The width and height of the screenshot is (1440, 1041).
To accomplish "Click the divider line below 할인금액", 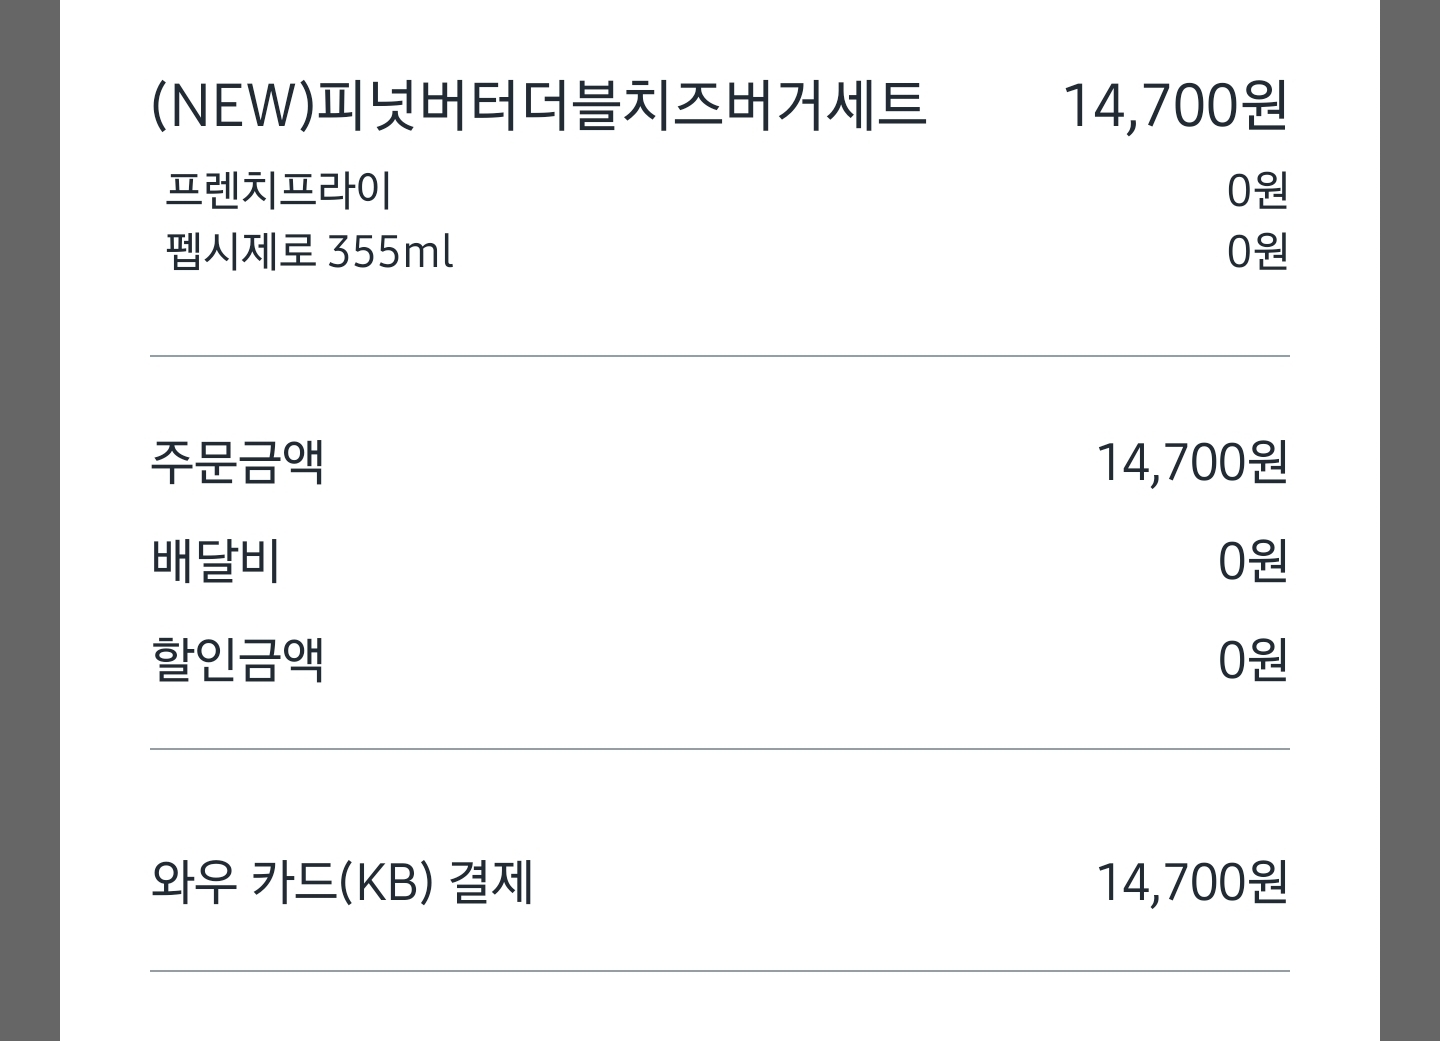I will (720, 749).
